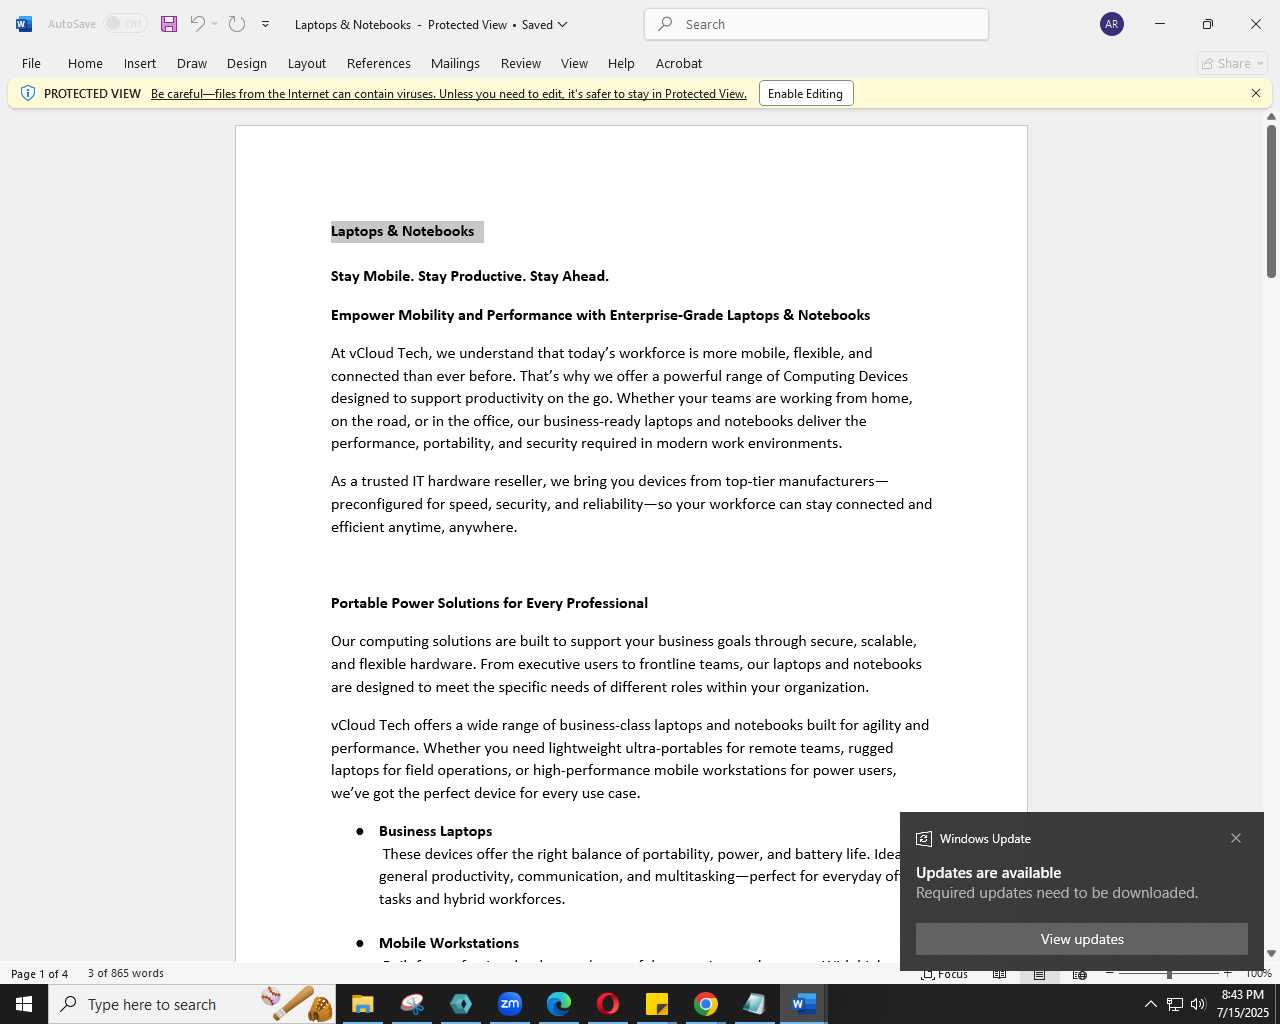The image size is (1280, 1024).
Task: Enable Focus mode in status bar
Action: (x=945, y=973)
